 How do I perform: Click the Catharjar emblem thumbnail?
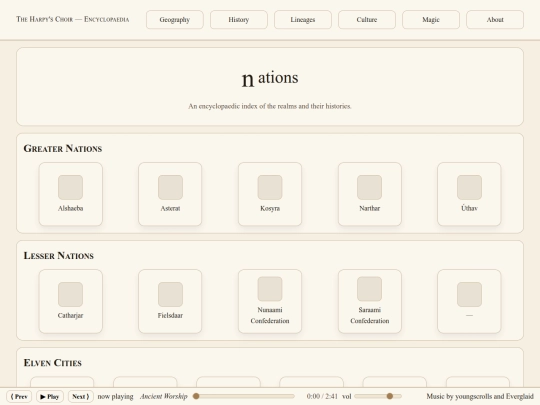pos(71,294)
